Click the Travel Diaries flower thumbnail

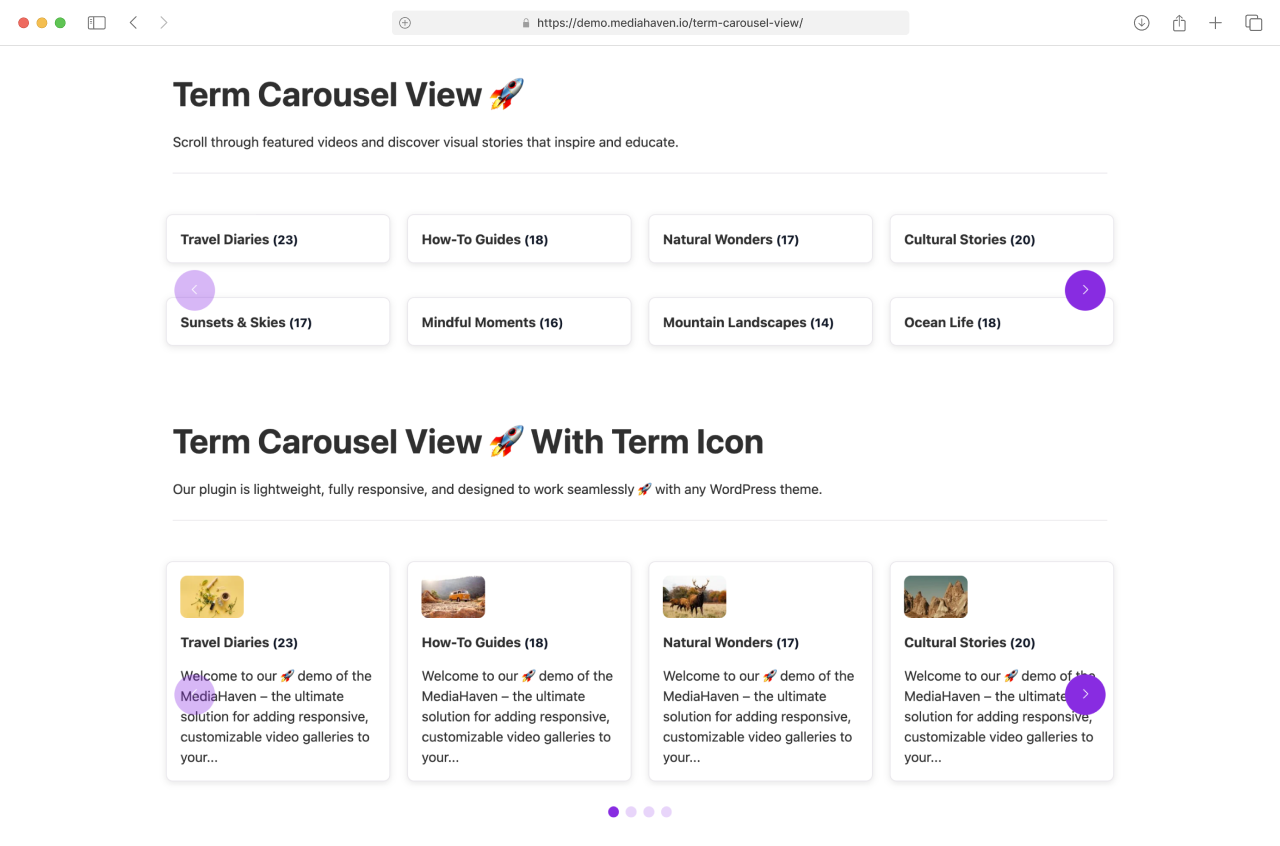212,597
